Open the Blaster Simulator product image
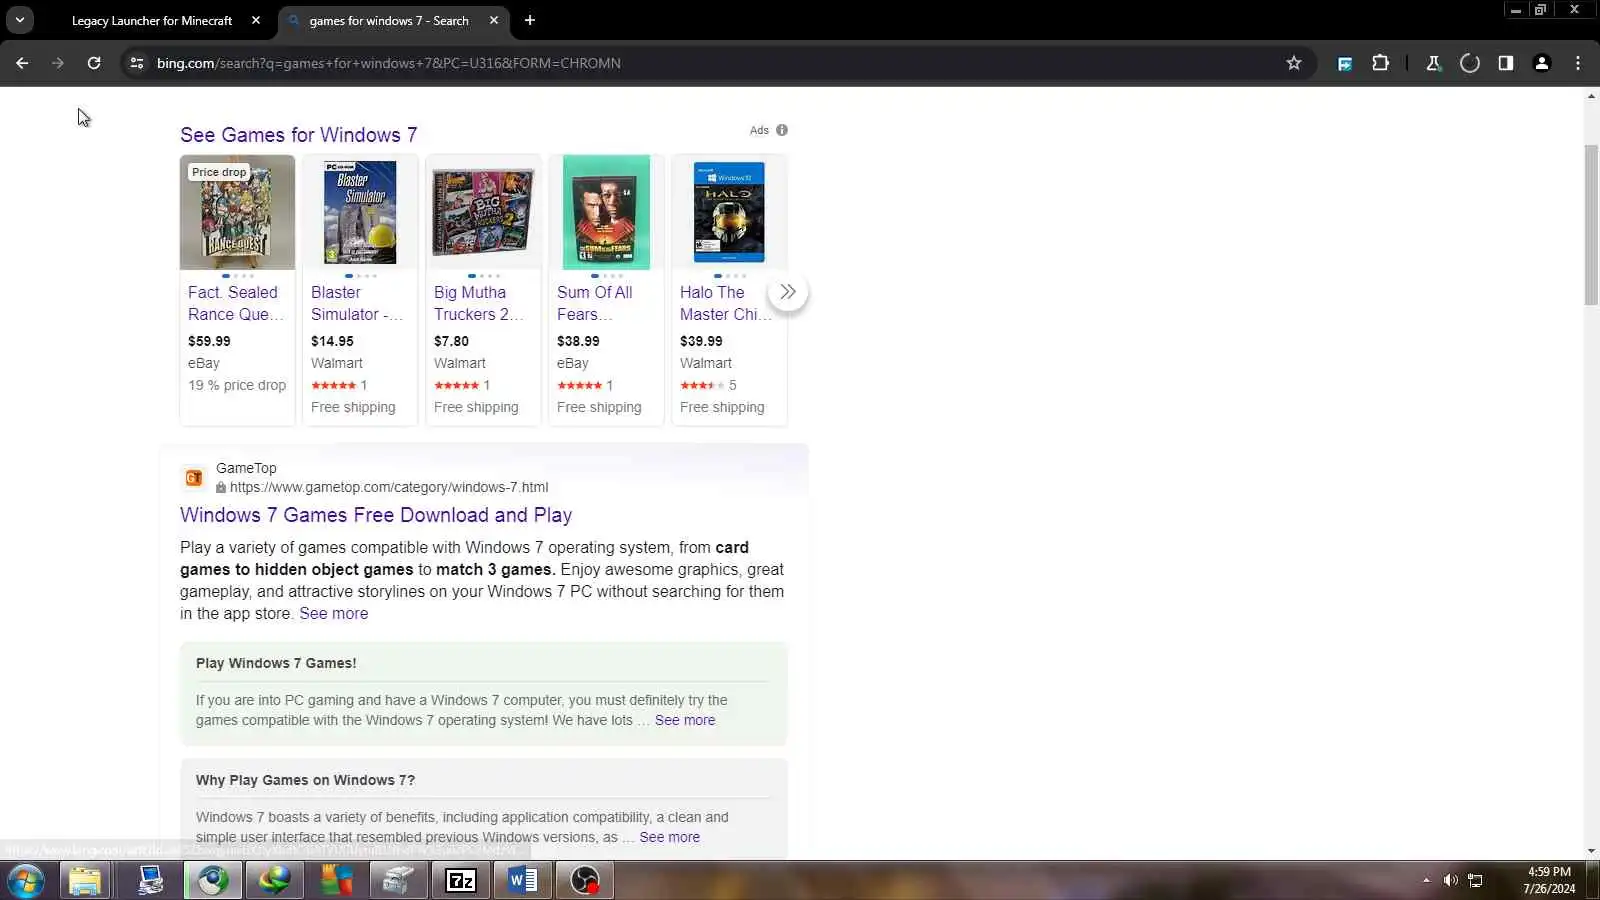The width and height of the screenshot is (1600, 900). click(x=360, y=212)
